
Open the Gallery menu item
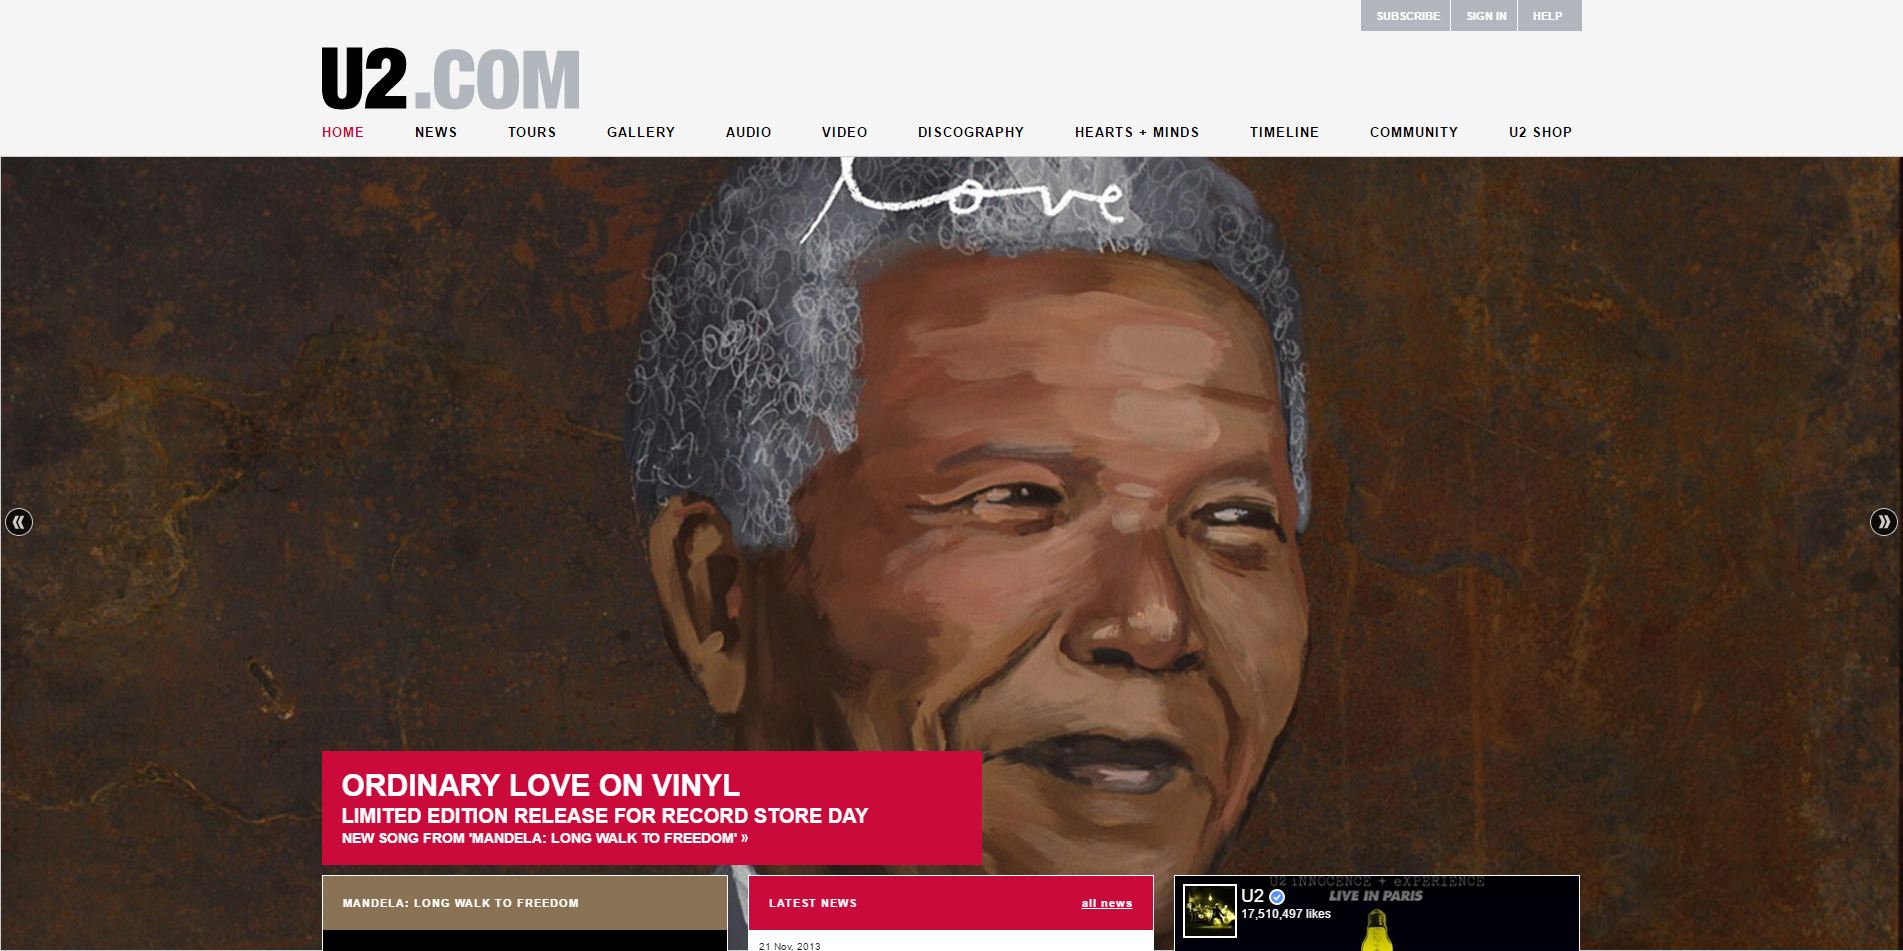641,132
